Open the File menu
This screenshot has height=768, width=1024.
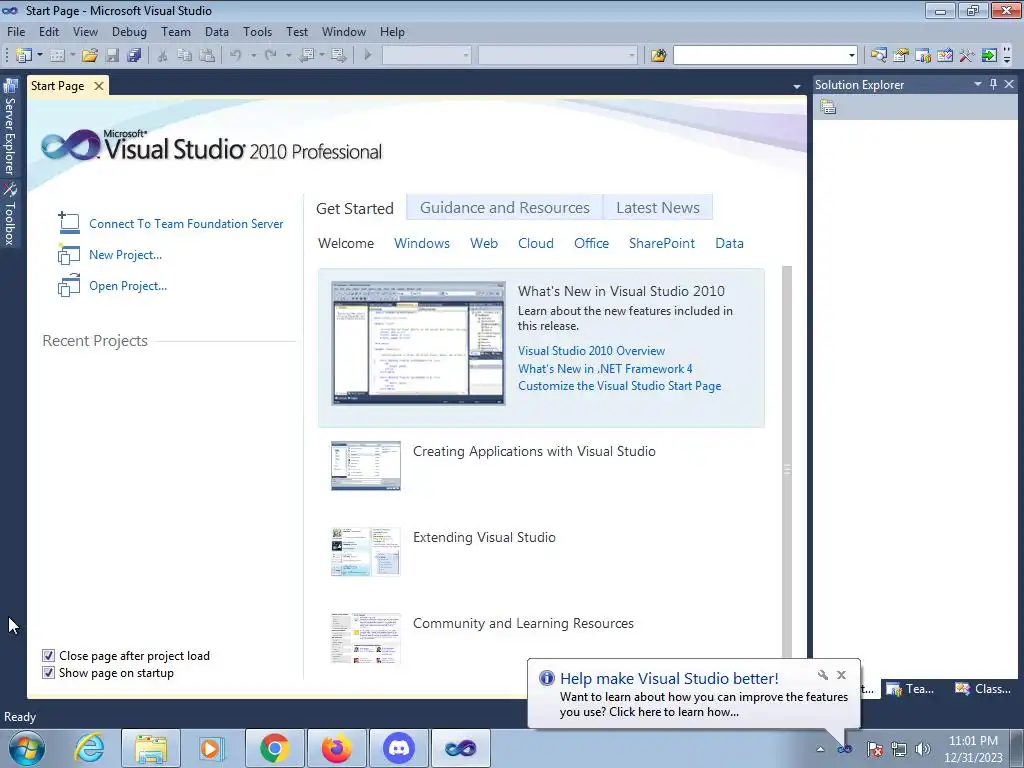pyautogui.click(x=16, y=31)
